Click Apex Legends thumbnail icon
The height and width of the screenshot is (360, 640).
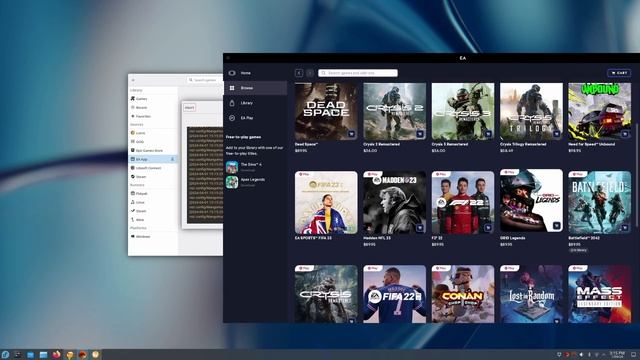pyautogui.click(x=232, y=182)
